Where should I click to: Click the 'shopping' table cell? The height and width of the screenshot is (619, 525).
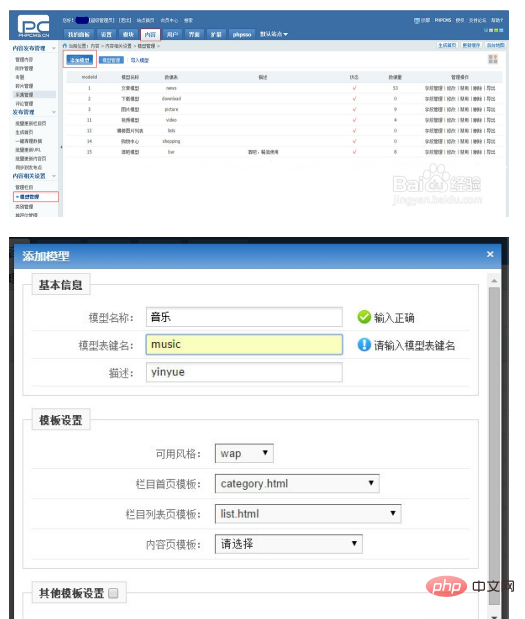(171, 141)
